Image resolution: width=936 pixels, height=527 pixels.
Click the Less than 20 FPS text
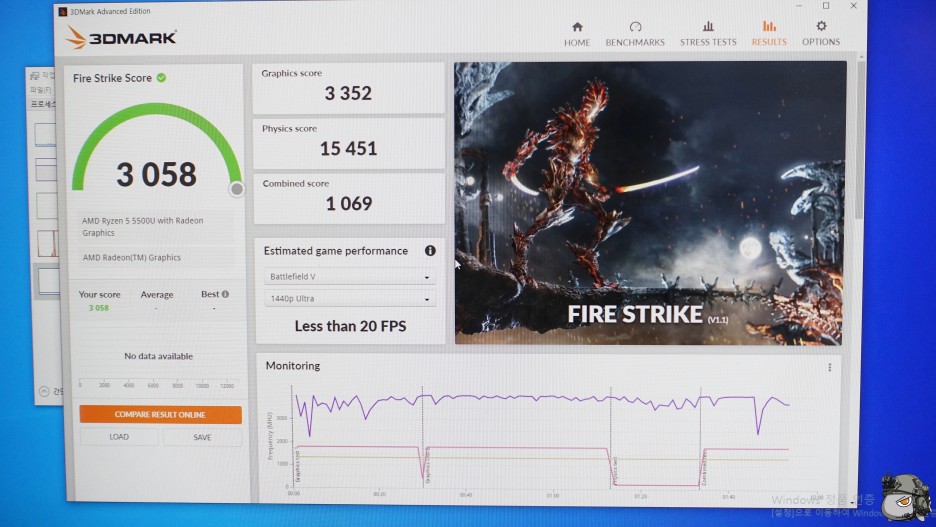tap(350, 326)
